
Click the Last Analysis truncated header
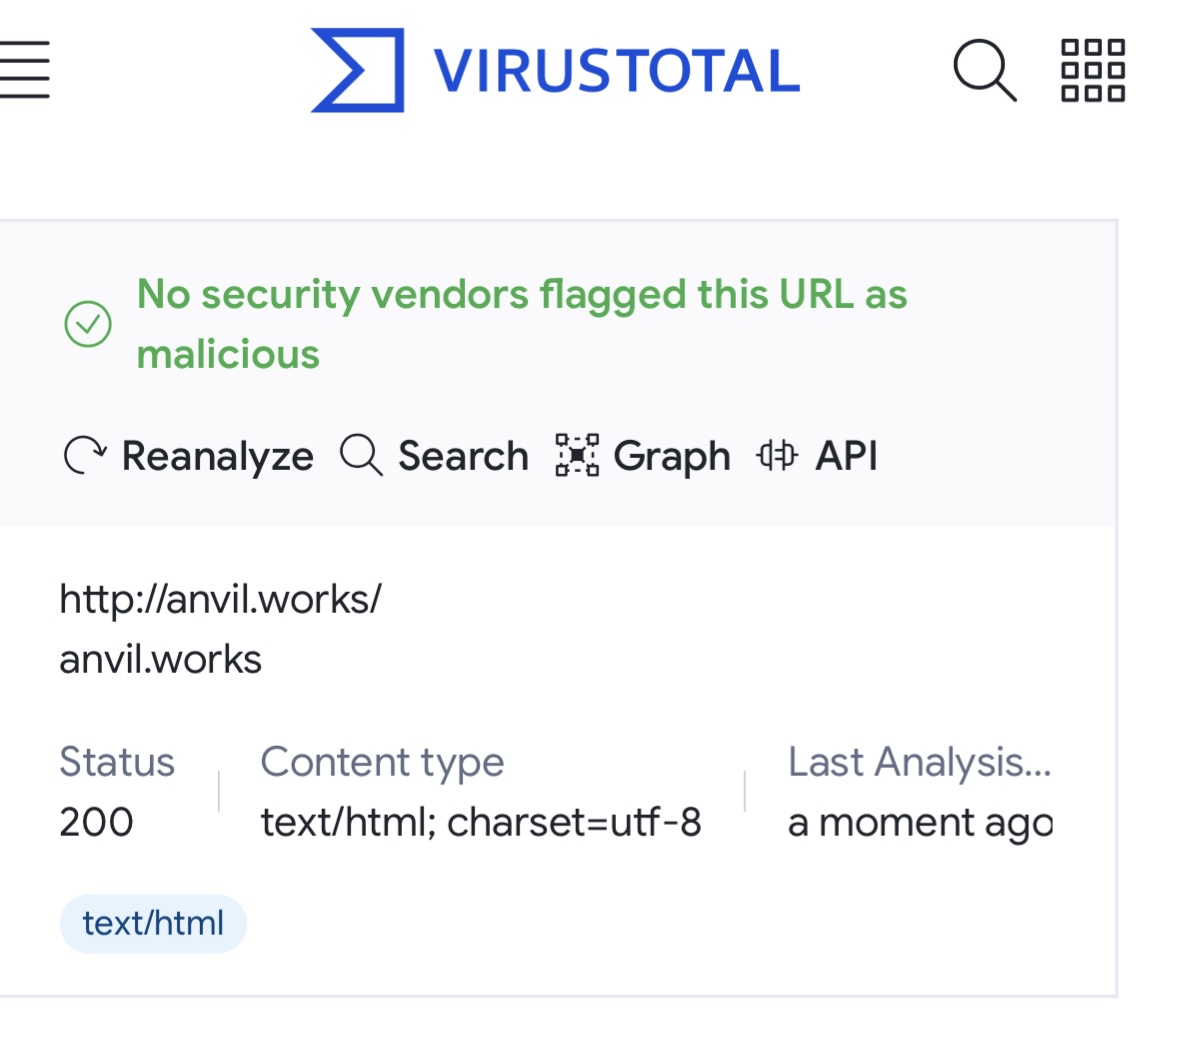[x=920, y=762]
